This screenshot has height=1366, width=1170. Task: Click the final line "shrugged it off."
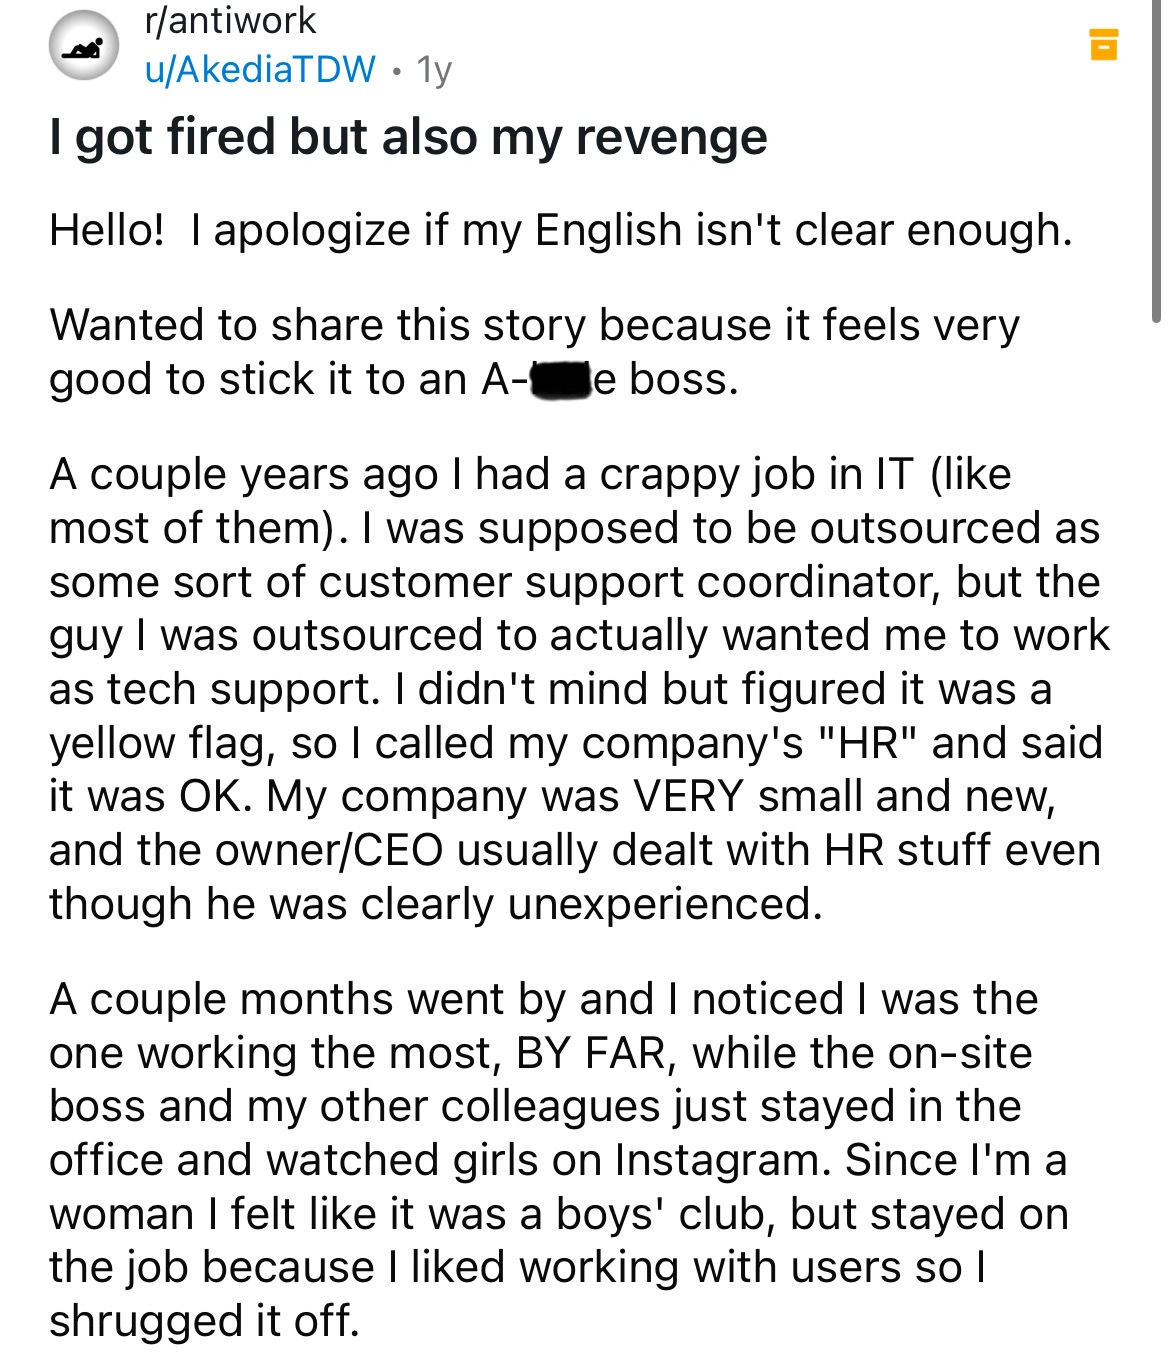coord(204,1321)
